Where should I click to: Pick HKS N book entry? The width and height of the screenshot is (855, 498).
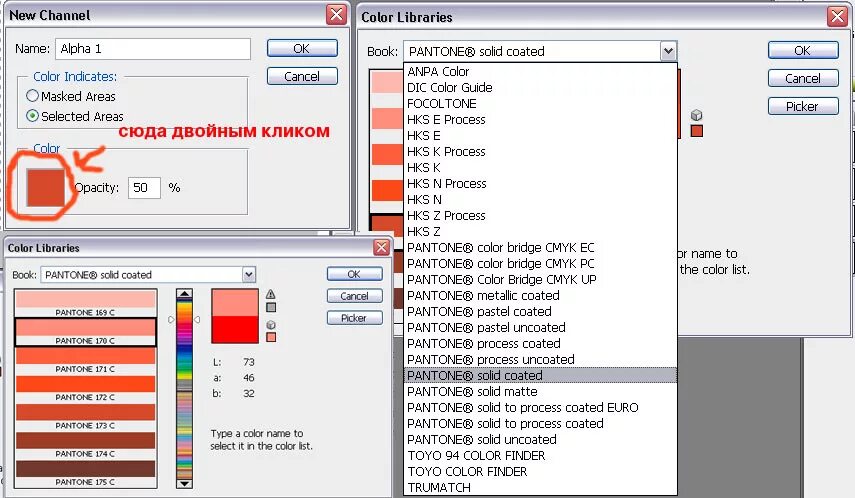[540, 200]
